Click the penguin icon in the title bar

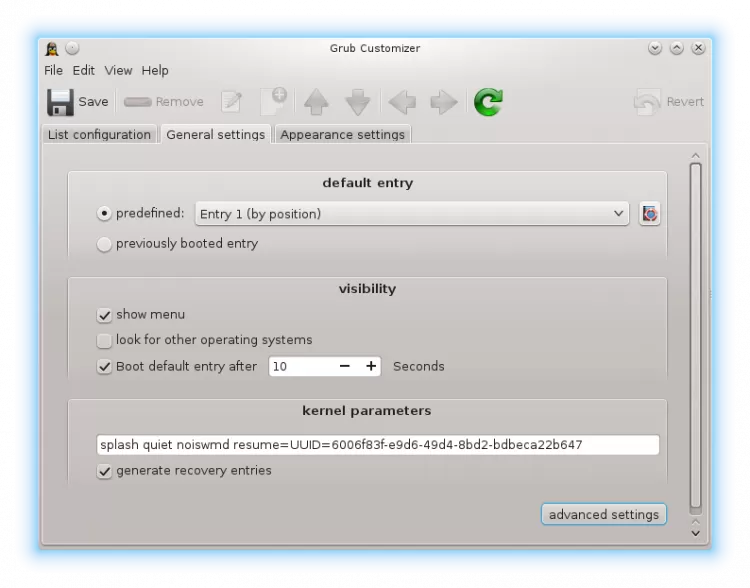point(52,49)
